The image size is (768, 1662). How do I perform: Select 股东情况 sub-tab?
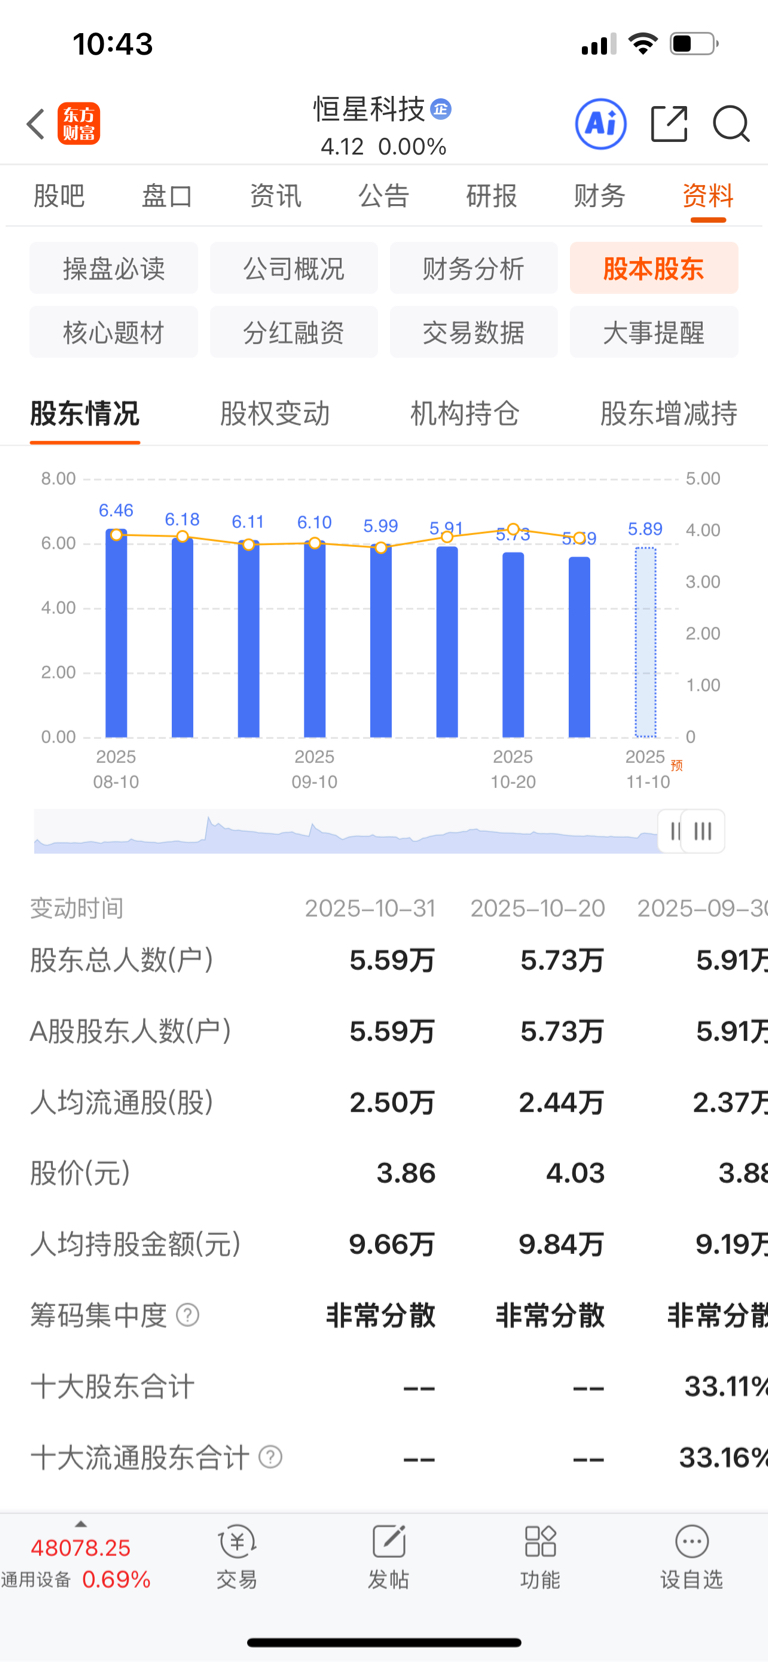pyautogui.click(x=85, y=413)
